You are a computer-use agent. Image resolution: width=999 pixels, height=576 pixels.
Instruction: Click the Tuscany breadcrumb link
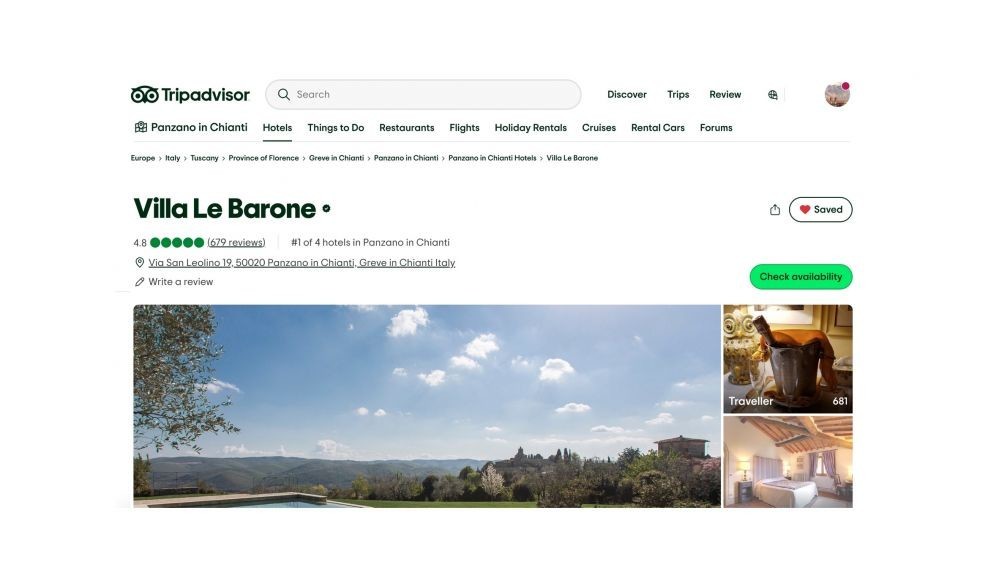204,158
